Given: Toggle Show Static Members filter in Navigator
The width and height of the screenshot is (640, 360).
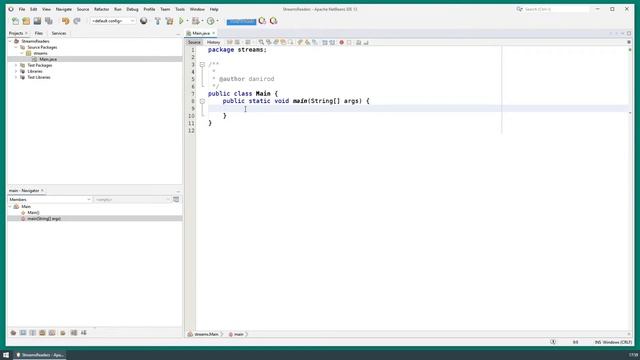Looking at the screenshot, I should (x=33, y=333).
